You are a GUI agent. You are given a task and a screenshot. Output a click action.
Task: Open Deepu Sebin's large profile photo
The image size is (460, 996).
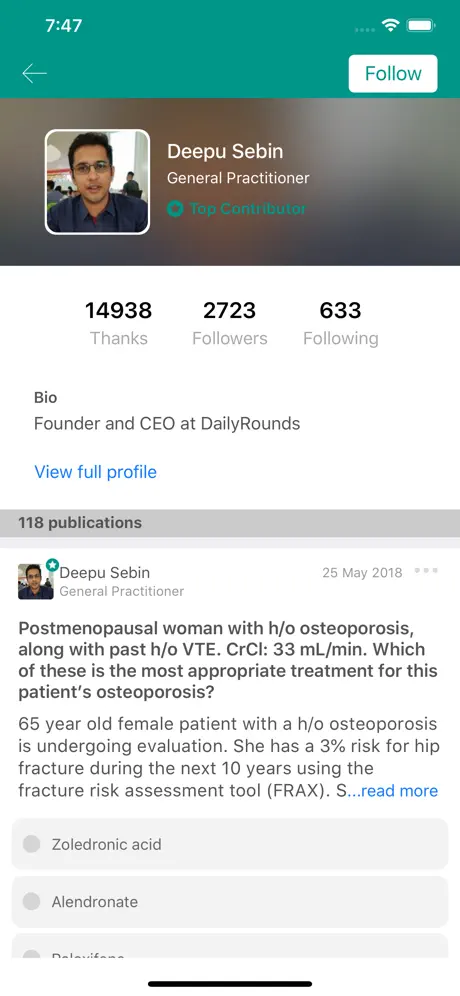[97, 182]
